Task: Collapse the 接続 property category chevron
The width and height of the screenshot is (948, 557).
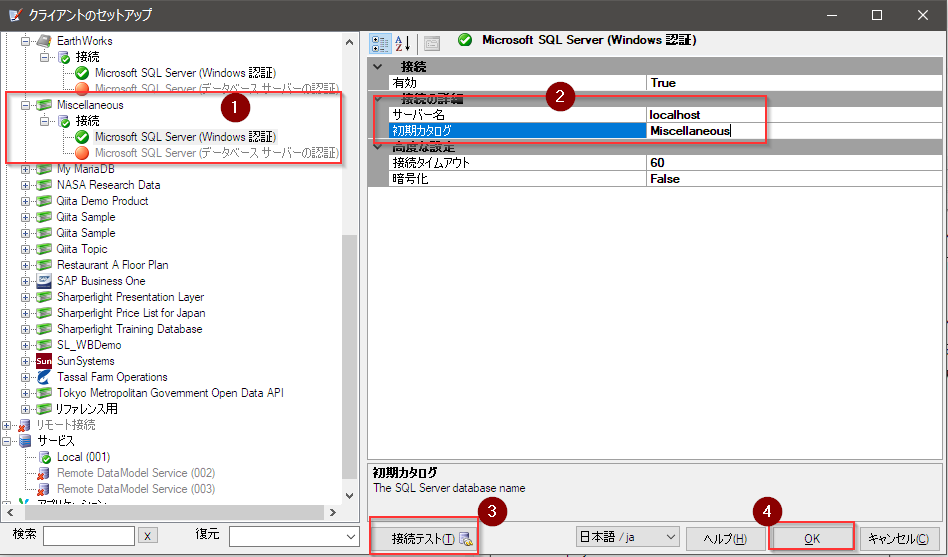Action: (378, 67)
